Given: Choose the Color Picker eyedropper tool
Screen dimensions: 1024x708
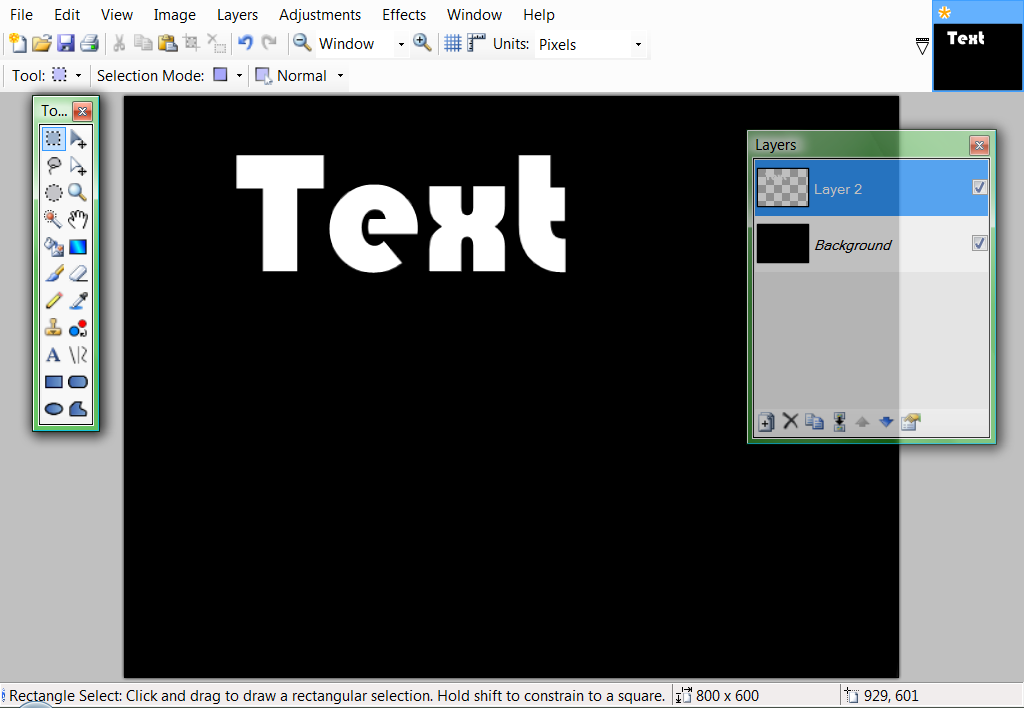Looking at the screenshot, I should click(x=78, y=300).
